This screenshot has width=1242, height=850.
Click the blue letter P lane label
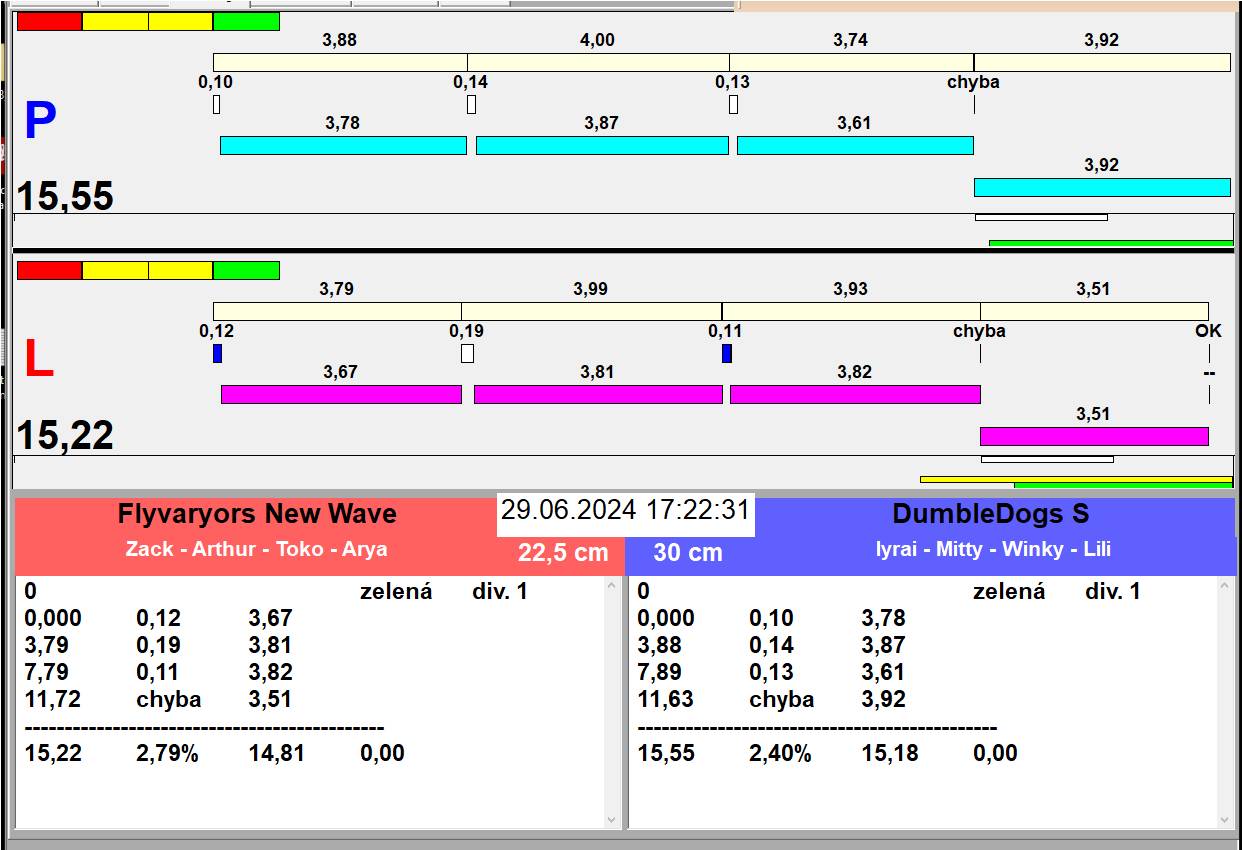(40, 122)
